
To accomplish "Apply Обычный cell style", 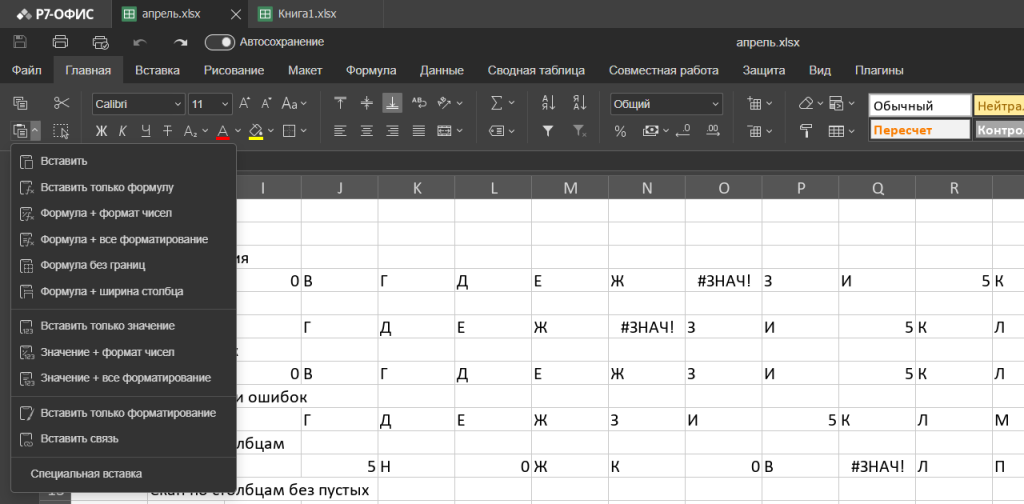I will point(920,106).
